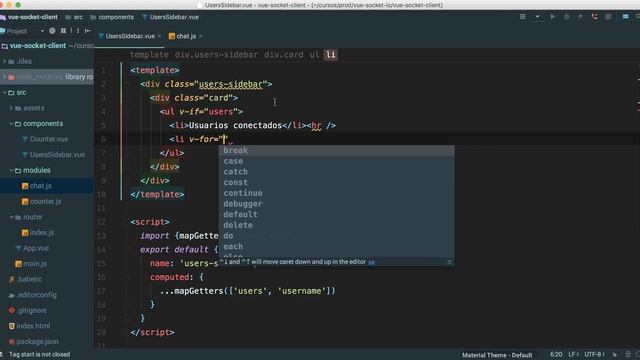
Task: Click the Stop square icon in toolbar
Action: pyautogui.click(x=608, y=17)
